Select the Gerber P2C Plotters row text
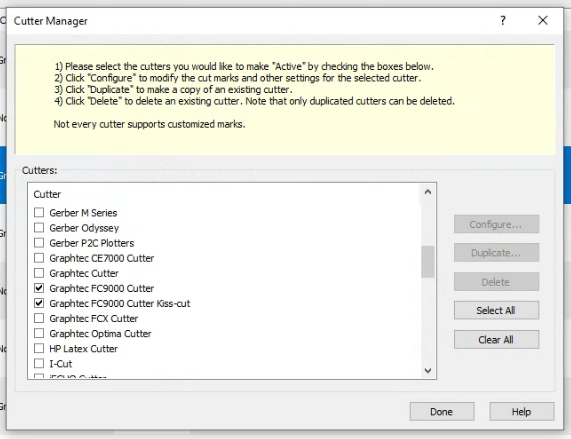 point(92,243)
